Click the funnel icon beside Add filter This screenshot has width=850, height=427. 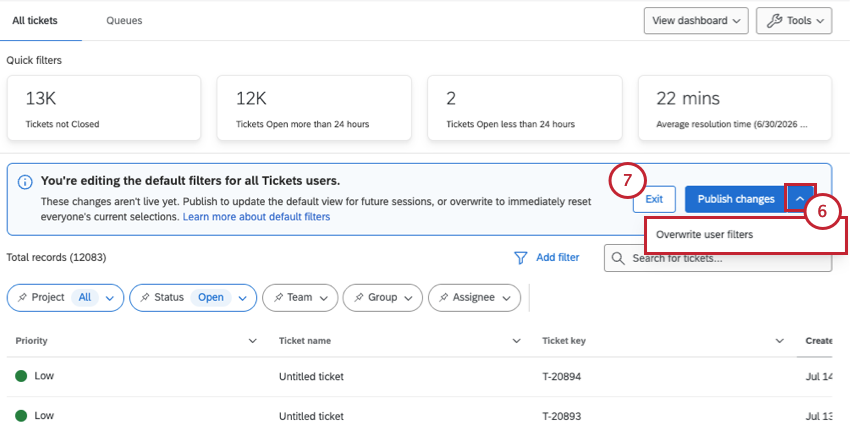[520, 258]
